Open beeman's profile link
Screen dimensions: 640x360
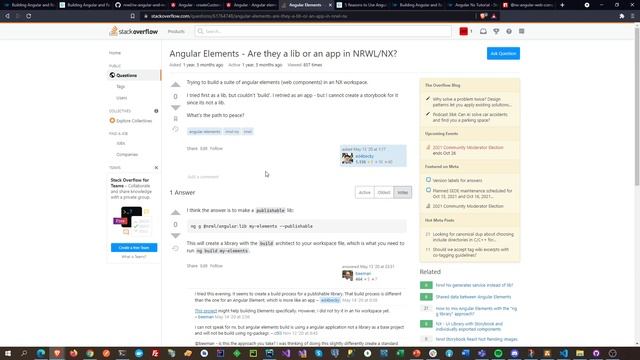point(363,273)
